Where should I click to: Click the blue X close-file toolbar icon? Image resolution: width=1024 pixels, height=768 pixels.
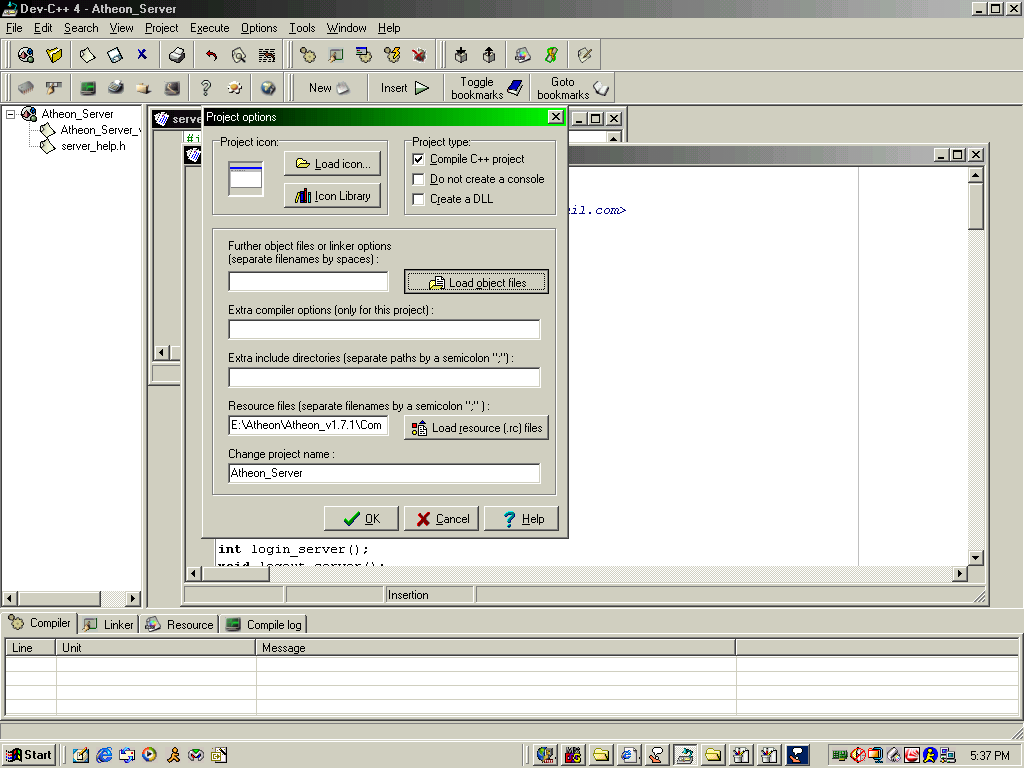142,55
